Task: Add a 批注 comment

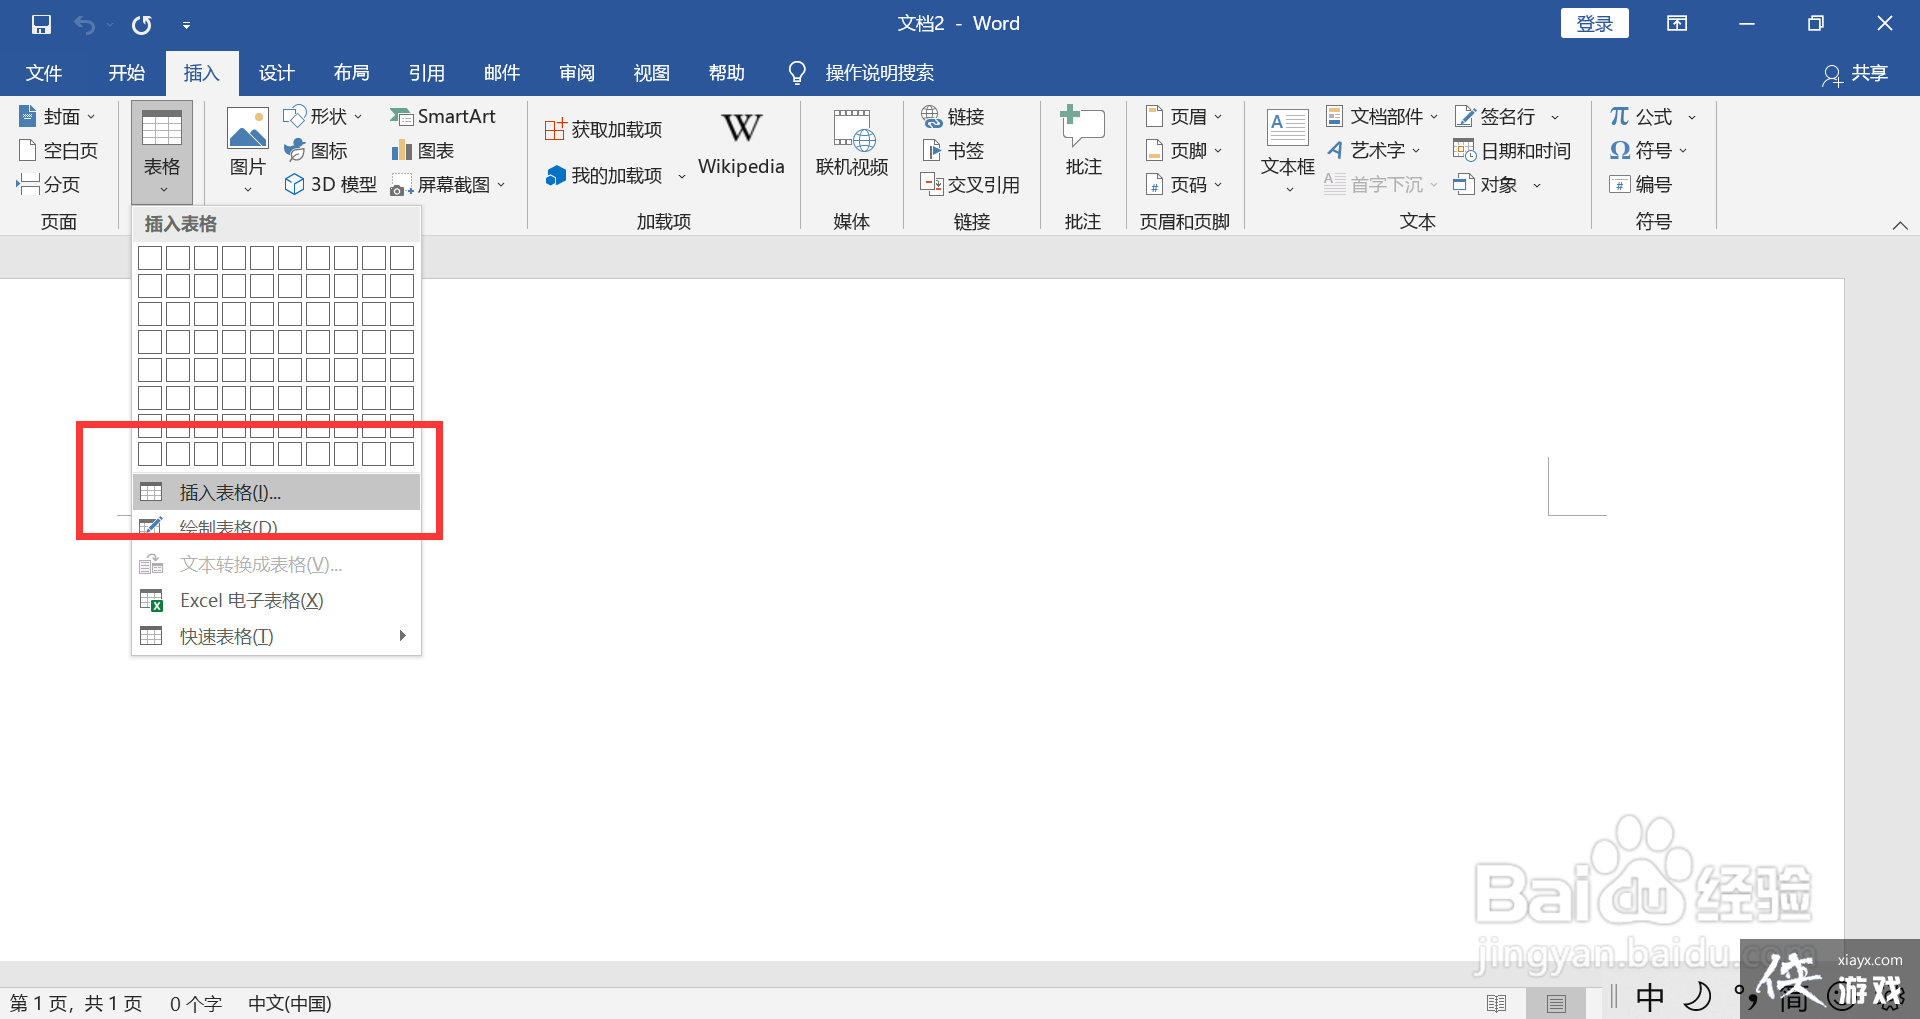Action: pyautogui.click(x=1083, y=142)
